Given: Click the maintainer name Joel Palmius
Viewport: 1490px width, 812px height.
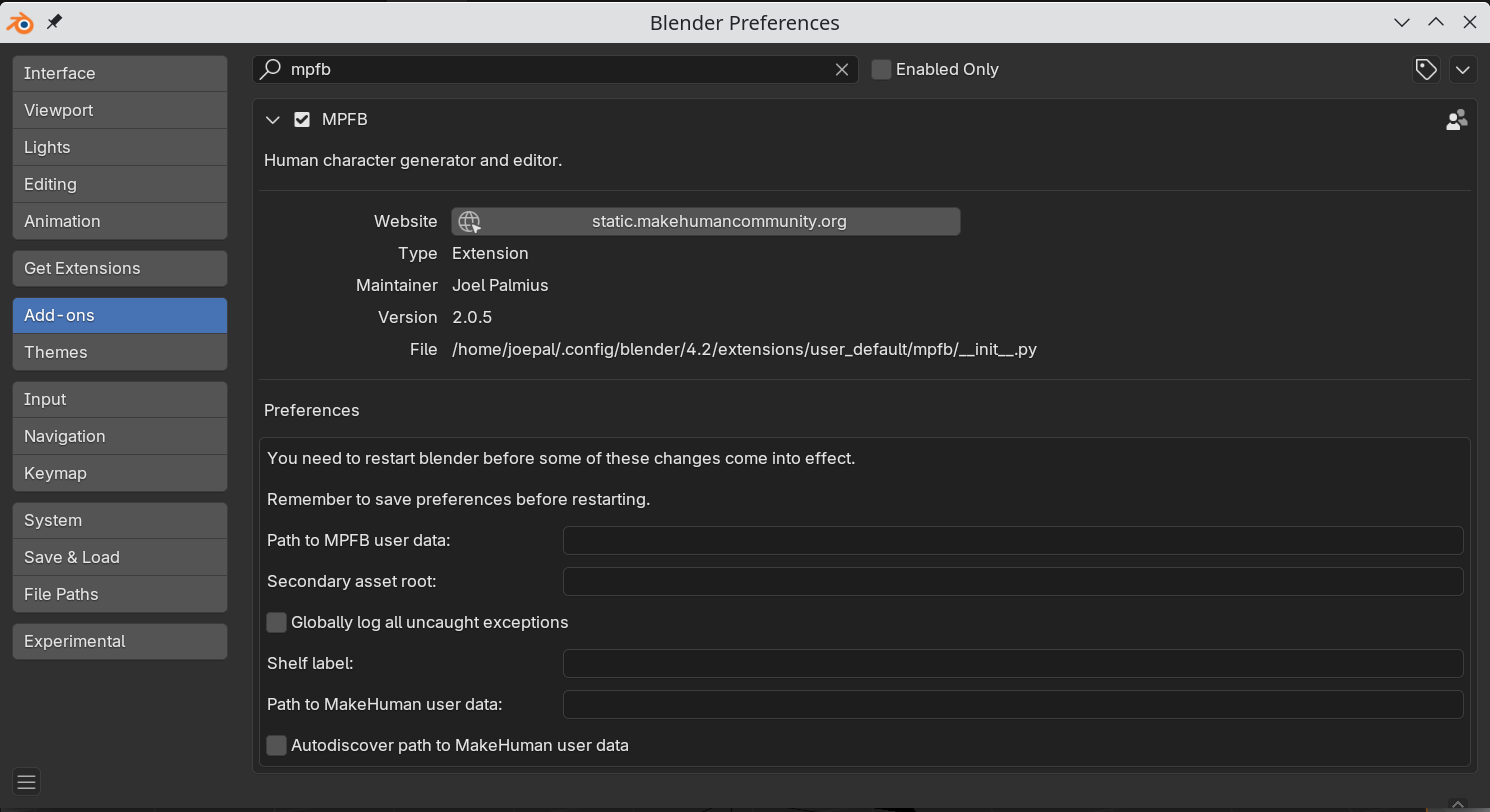Looking at the screenshot, I should click(500, 286).
